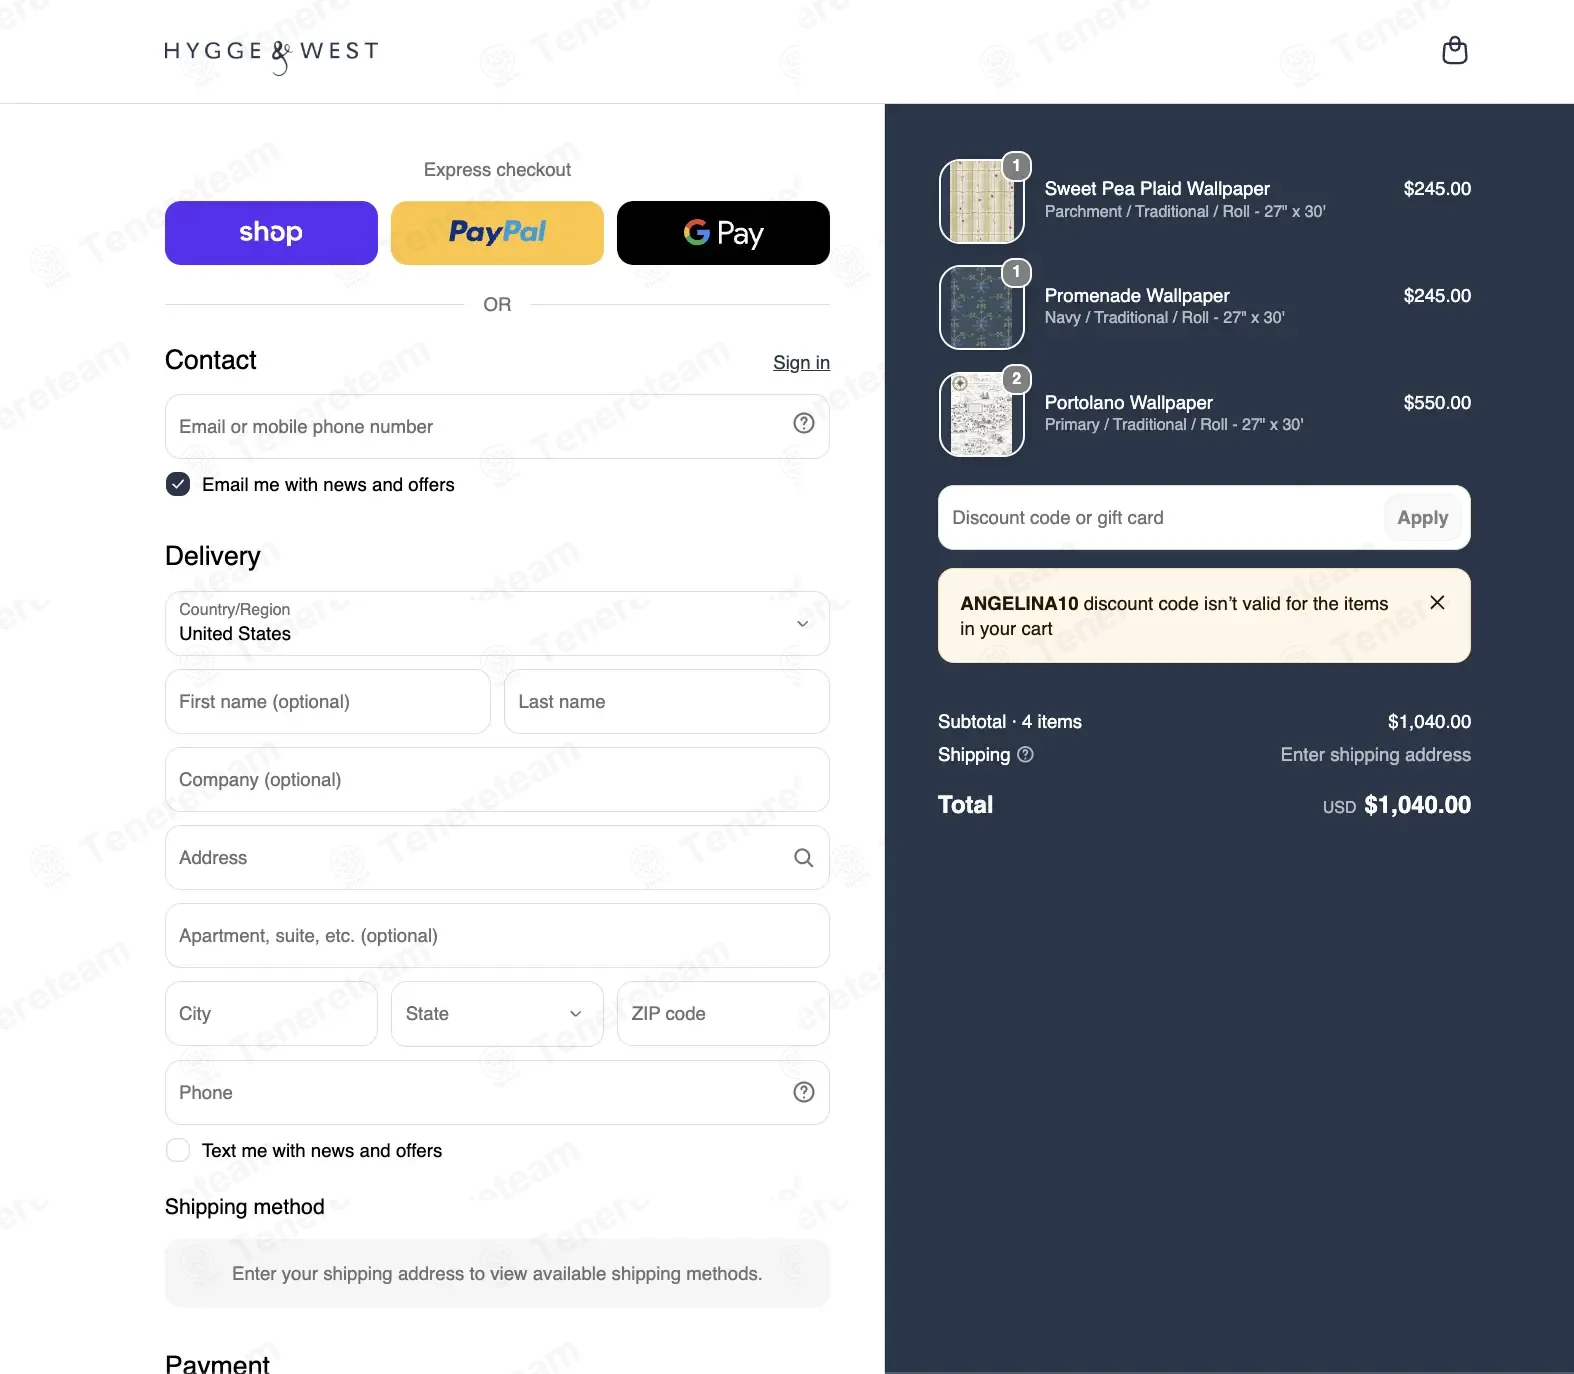The image size is (1574, 1374).
Task: Click the Navy / Traditional / Roll variant text
Action: click(x=1165, y=317)
